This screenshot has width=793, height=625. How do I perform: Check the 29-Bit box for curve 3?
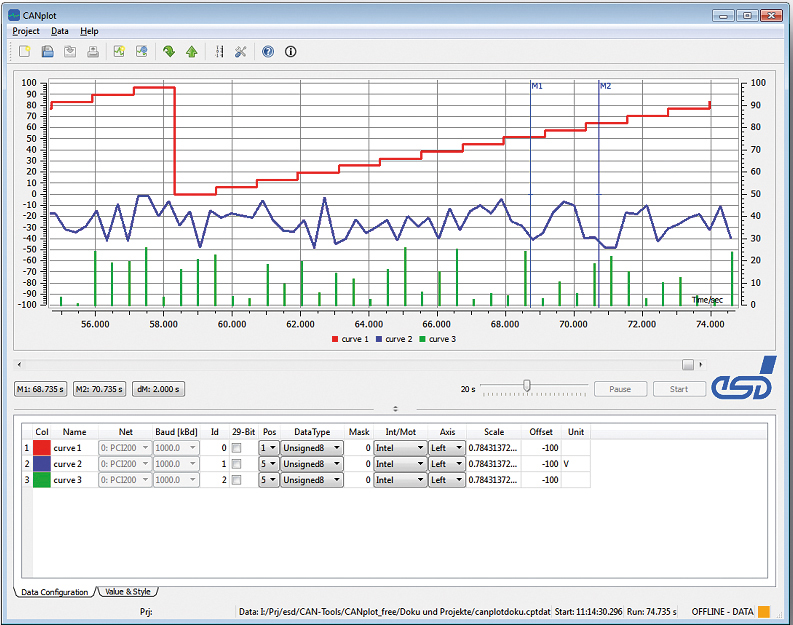[236, 481]
